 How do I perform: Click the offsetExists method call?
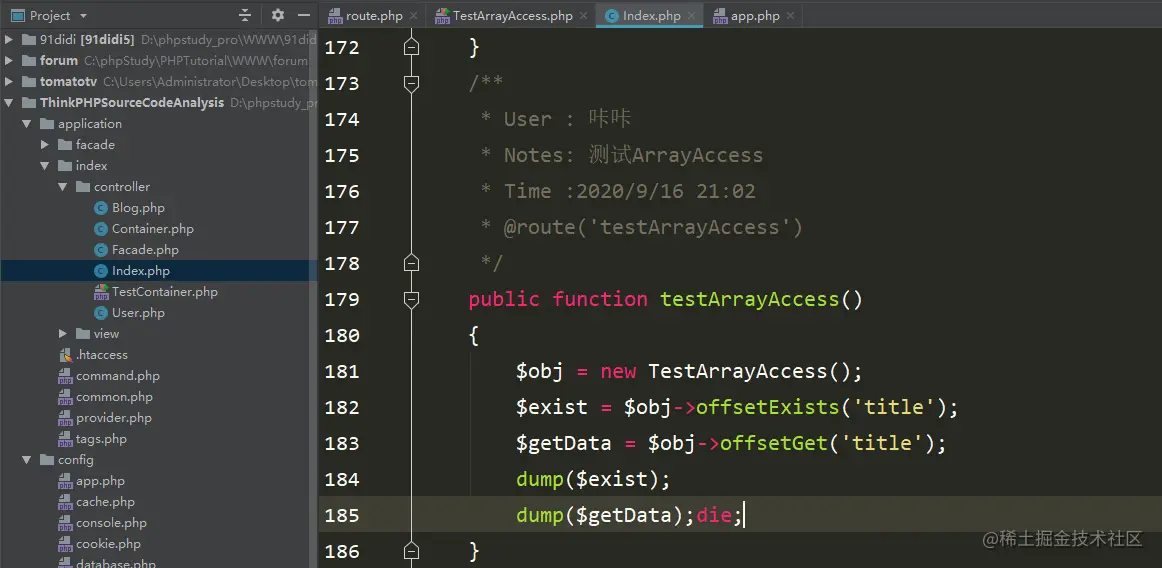pyautogui.click(x=767, y=408)
